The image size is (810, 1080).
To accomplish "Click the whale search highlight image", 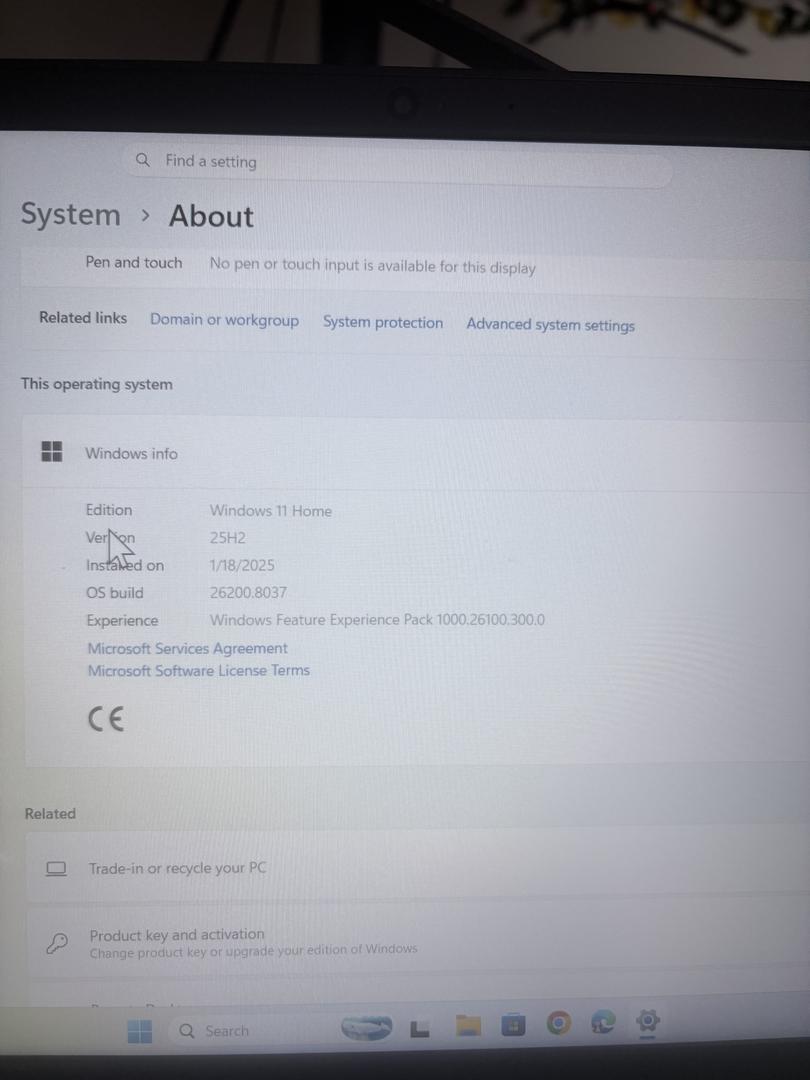I will pos(367,1028).
